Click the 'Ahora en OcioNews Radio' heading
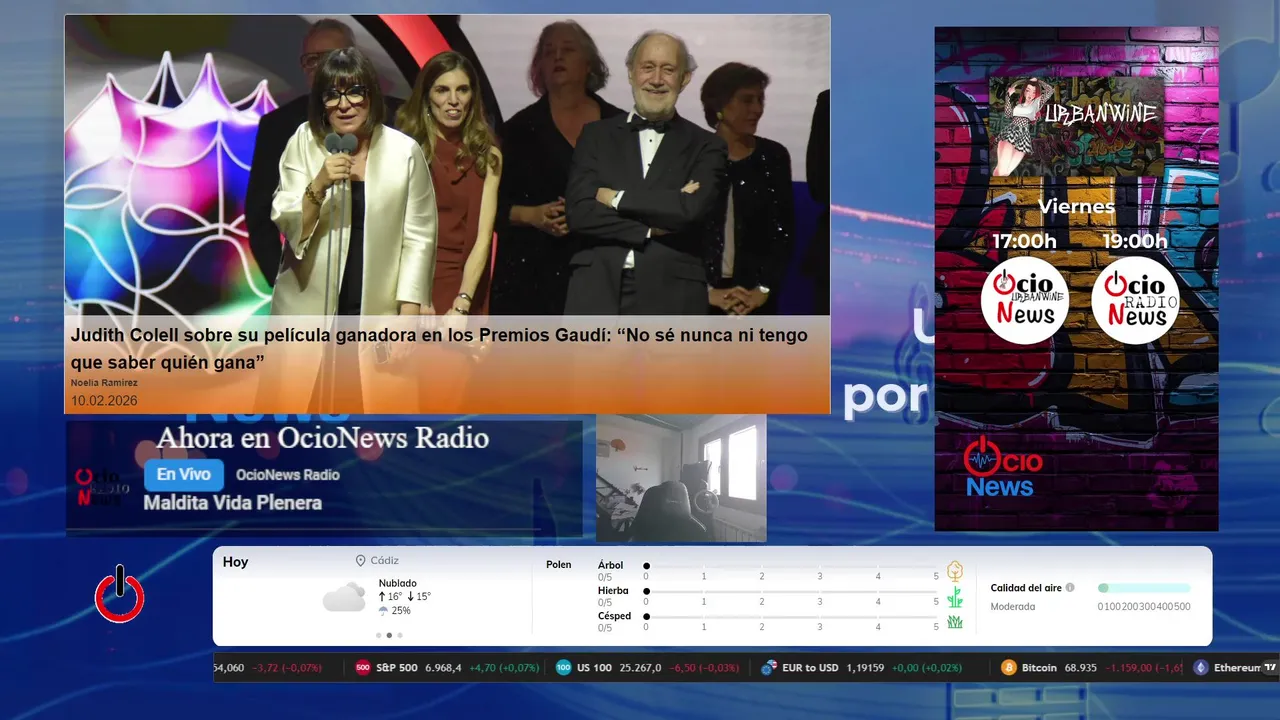This screenshot has width=1280, height=720. pyautogui.click(x=323, y=438)
